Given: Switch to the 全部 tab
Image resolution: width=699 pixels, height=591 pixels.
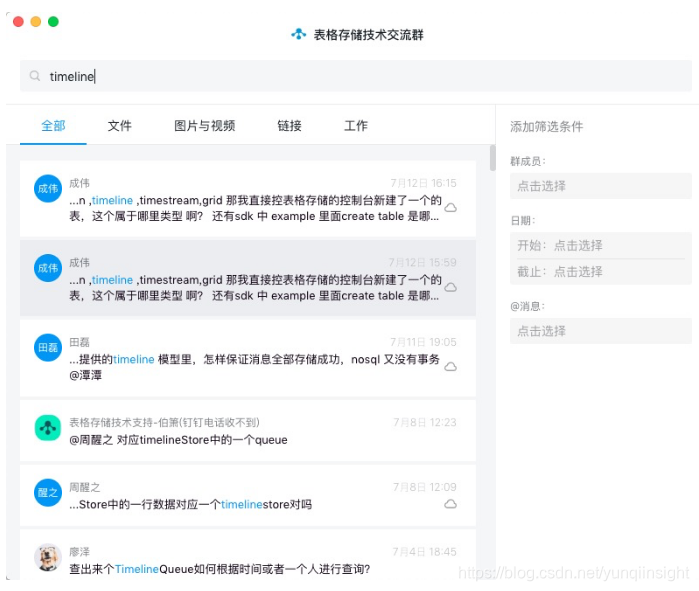Looking at the screenshot, I should pyautogui.click(x=53, y=126).
